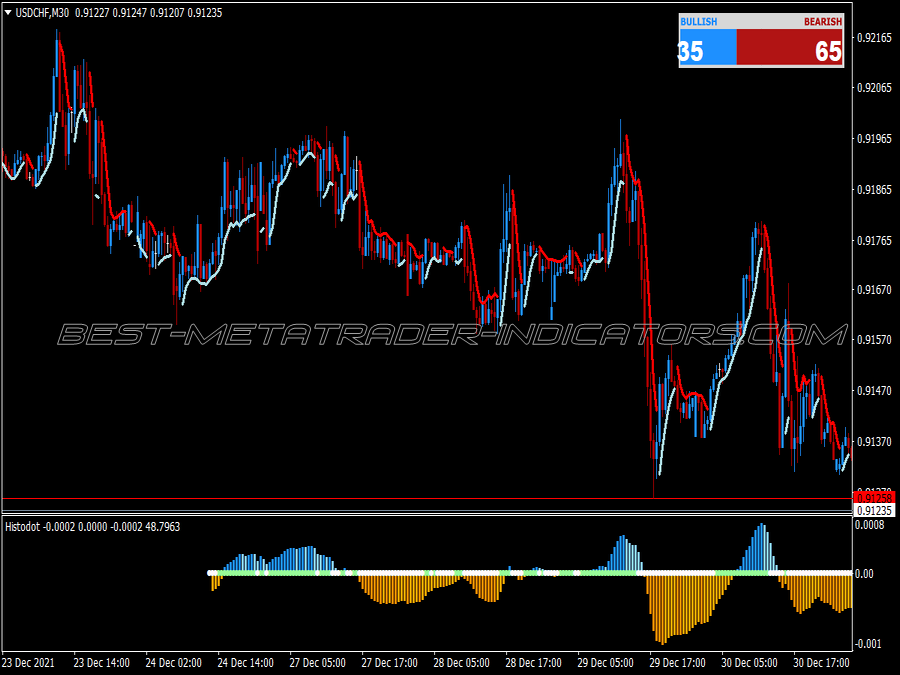Click the blue BULLISH 35 panel
This screenshot has height=675, width=900.
click(707, 47)
